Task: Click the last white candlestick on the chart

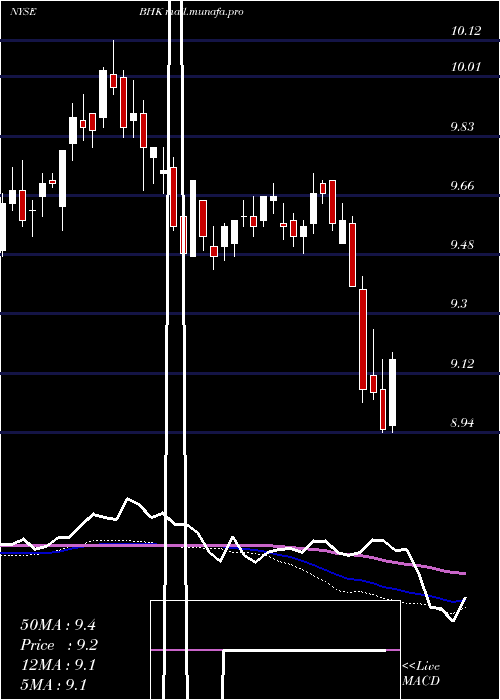Action: [x=392, y=392]
